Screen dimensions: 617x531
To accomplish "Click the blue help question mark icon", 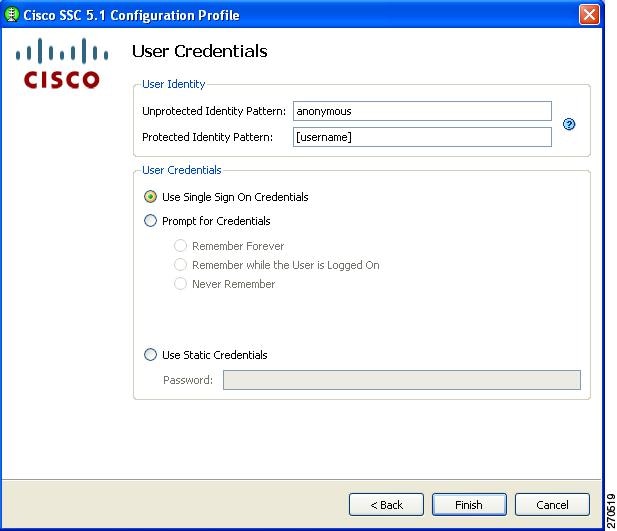I will [x=569, y=124].
